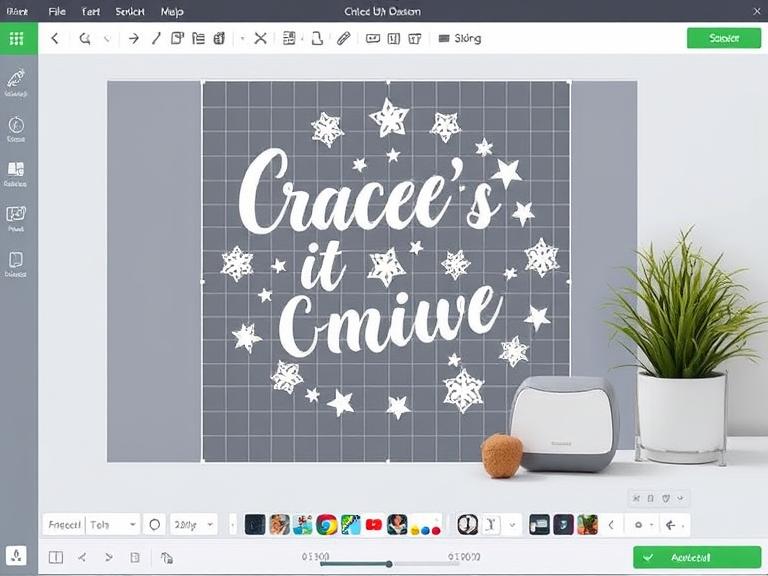The image size is (768, 576).
Task: Click the T-shaped text box icon before 'Slong'
Action: (415, 38)
